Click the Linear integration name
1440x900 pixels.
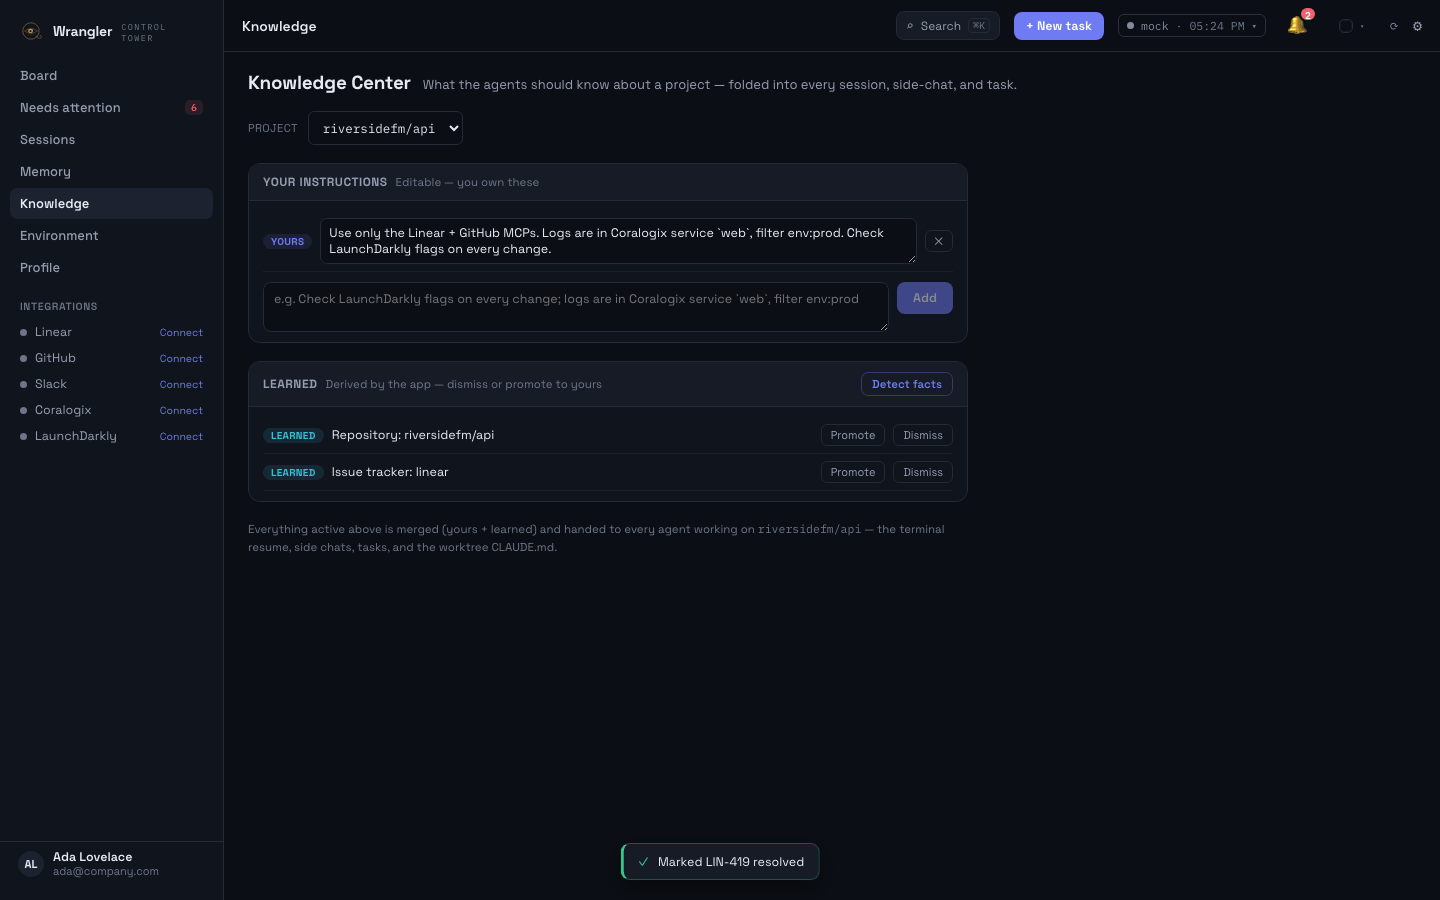click(53, 332)
